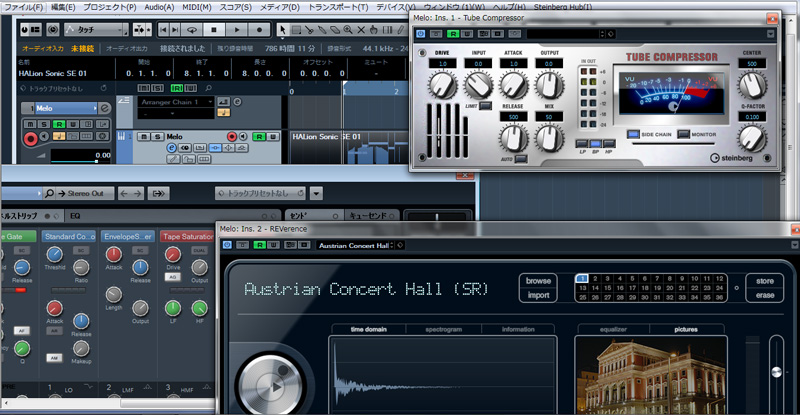The image size is (800, 415).
Task: Go to previous marker in transport
Action: coord(163,30)
